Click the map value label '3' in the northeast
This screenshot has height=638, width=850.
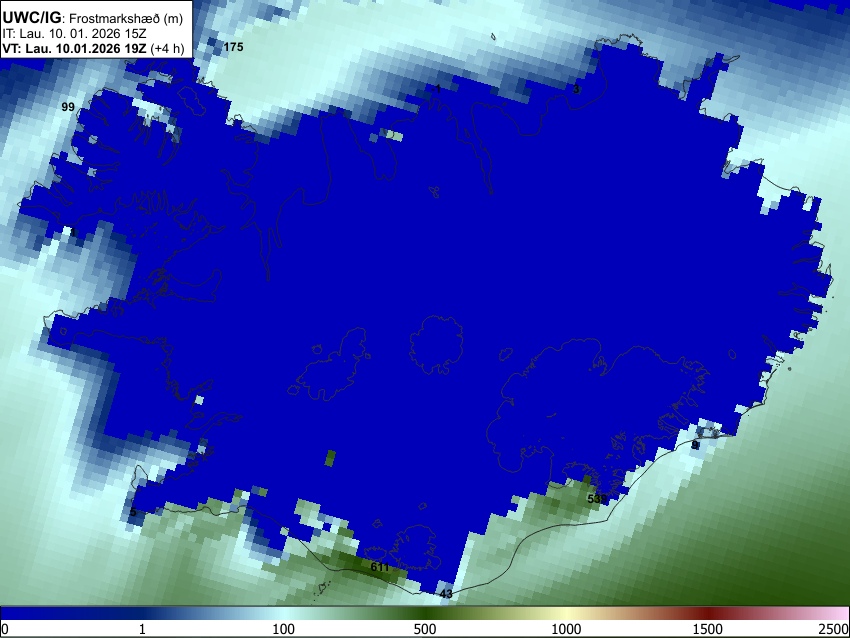pyautogui.click(x=576, y=89)
